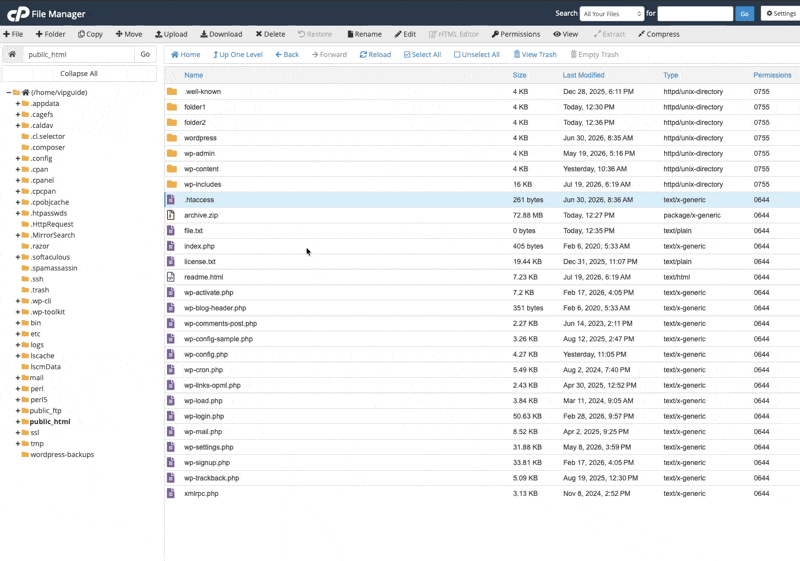Sort by Type column header
The height and width of the screenshot is (561, 800).
click(x=670, y=75)
